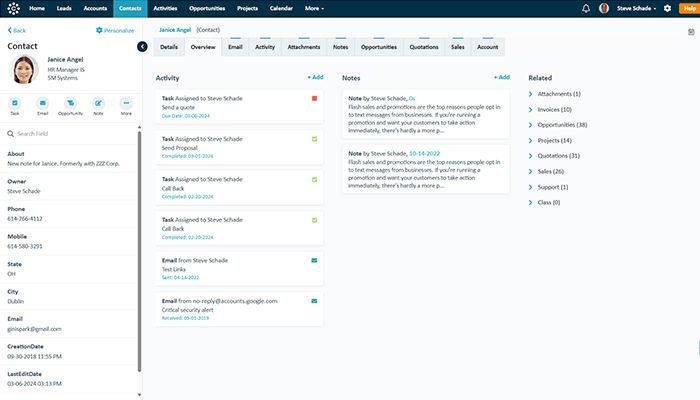
Task: Open the settings gear in the top bar
Action: click(x=667, y=8)
